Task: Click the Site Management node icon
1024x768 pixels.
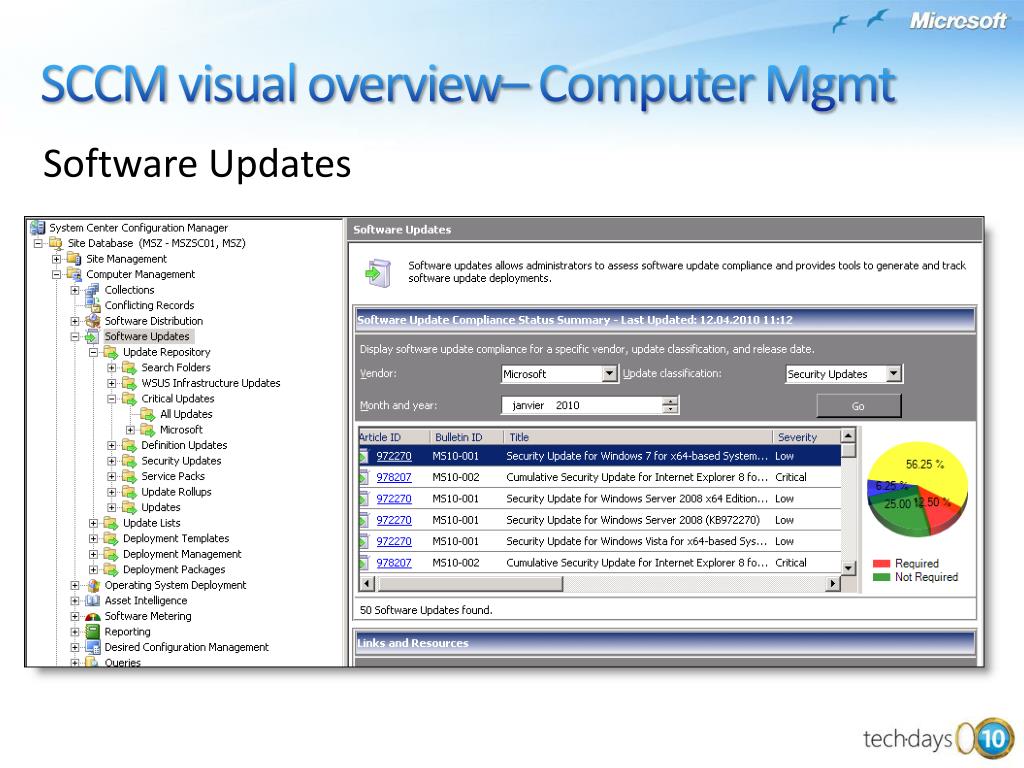Action: (x=74, y=259)
